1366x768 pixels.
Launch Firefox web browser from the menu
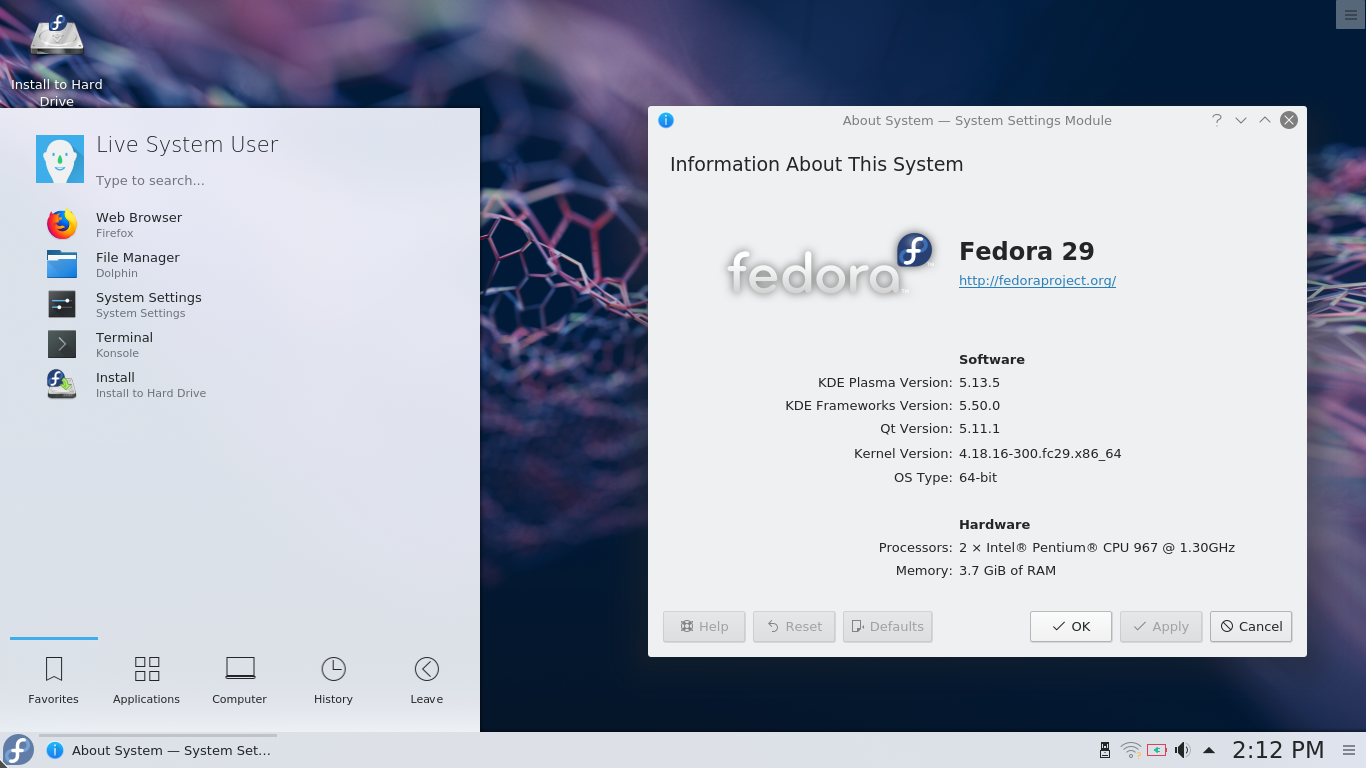[x=61, y=224]
